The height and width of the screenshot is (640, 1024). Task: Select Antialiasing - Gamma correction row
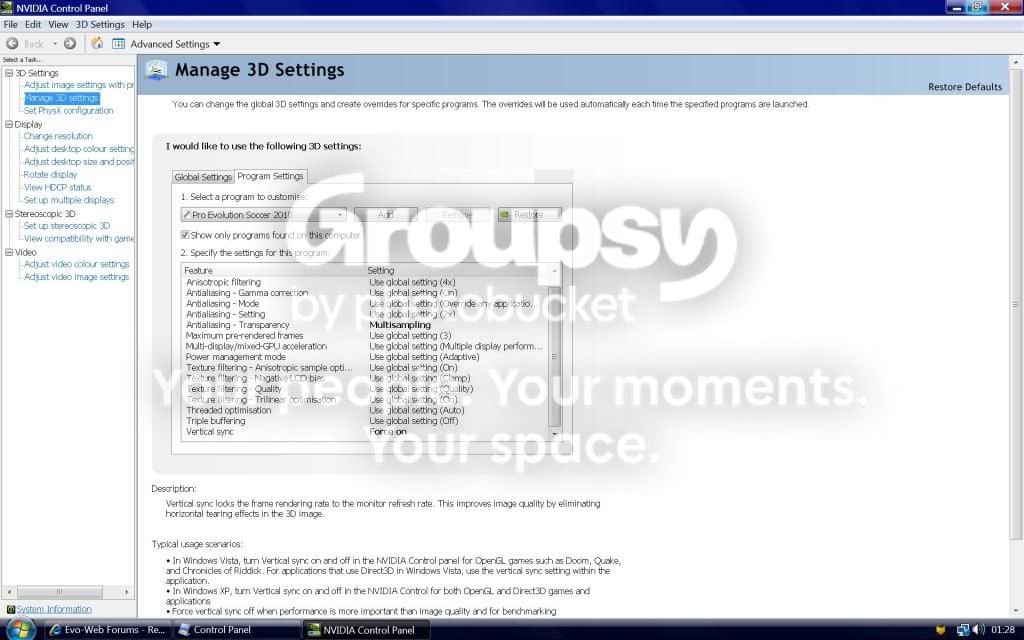tap(364, 293)
